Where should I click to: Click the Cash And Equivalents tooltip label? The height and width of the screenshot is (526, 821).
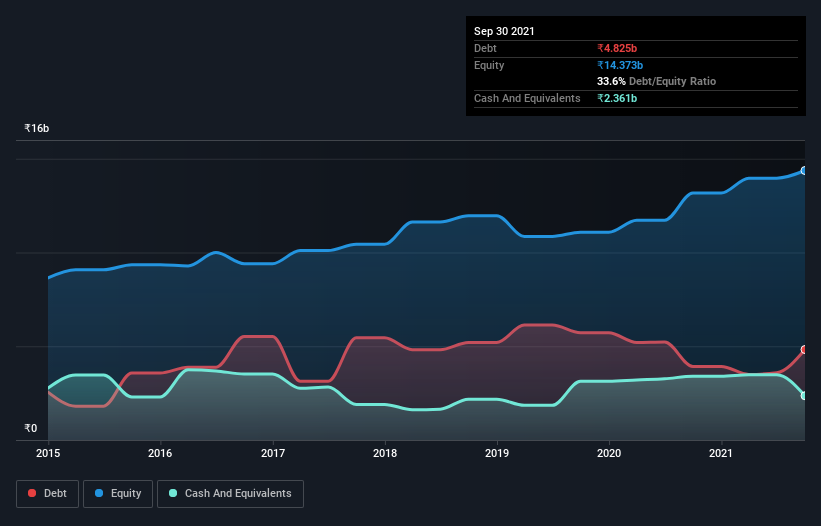click(527, 98)
